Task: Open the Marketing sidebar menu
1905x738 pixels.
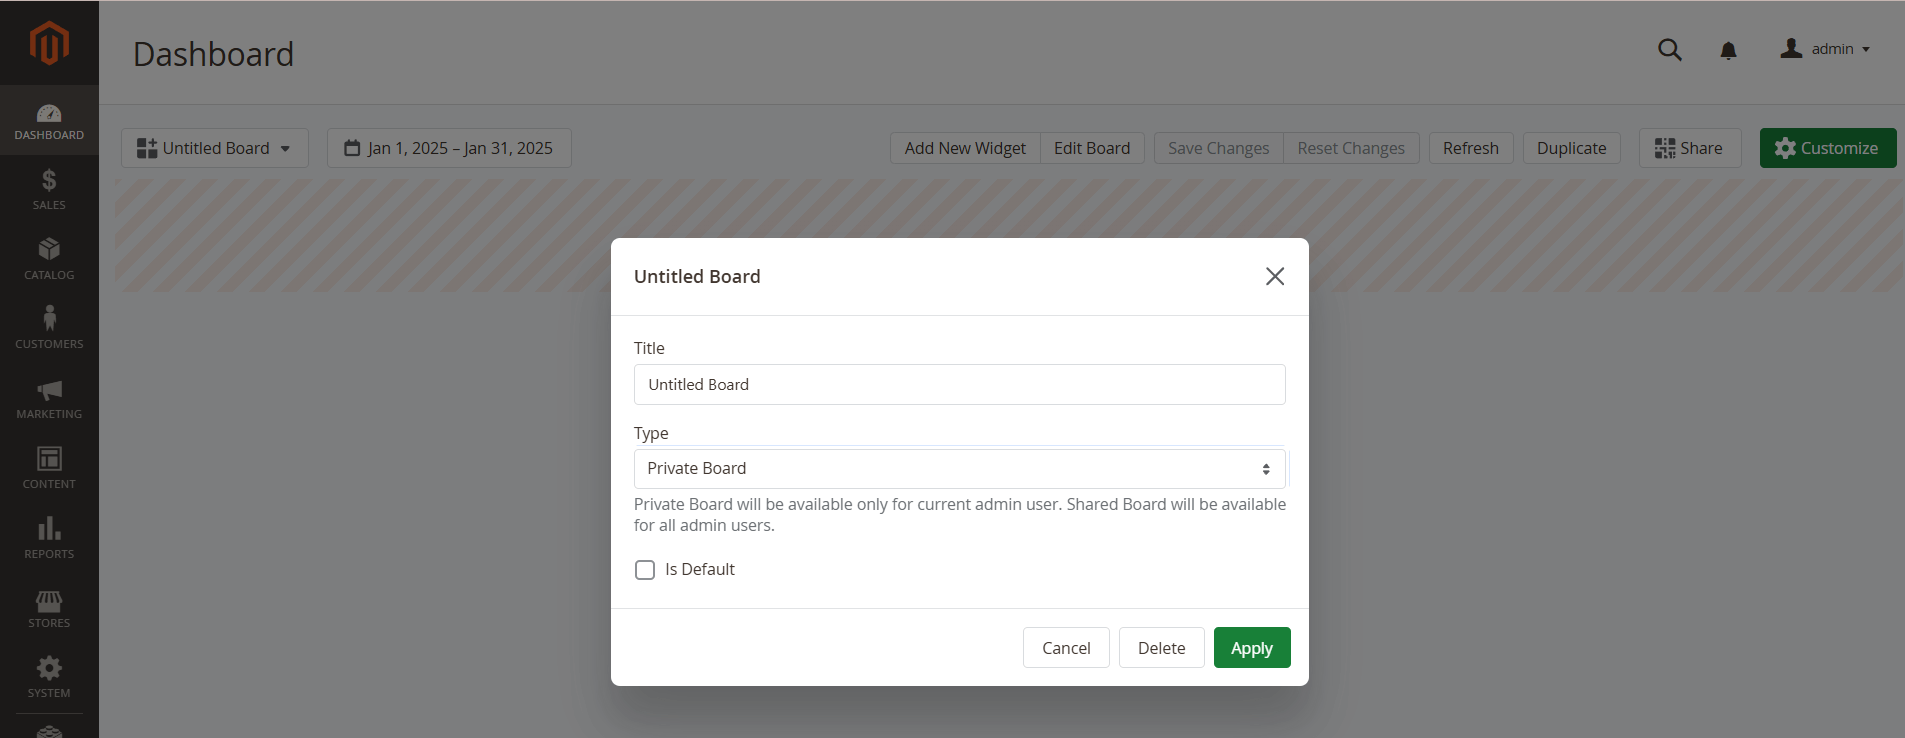Action: (49, 399)
